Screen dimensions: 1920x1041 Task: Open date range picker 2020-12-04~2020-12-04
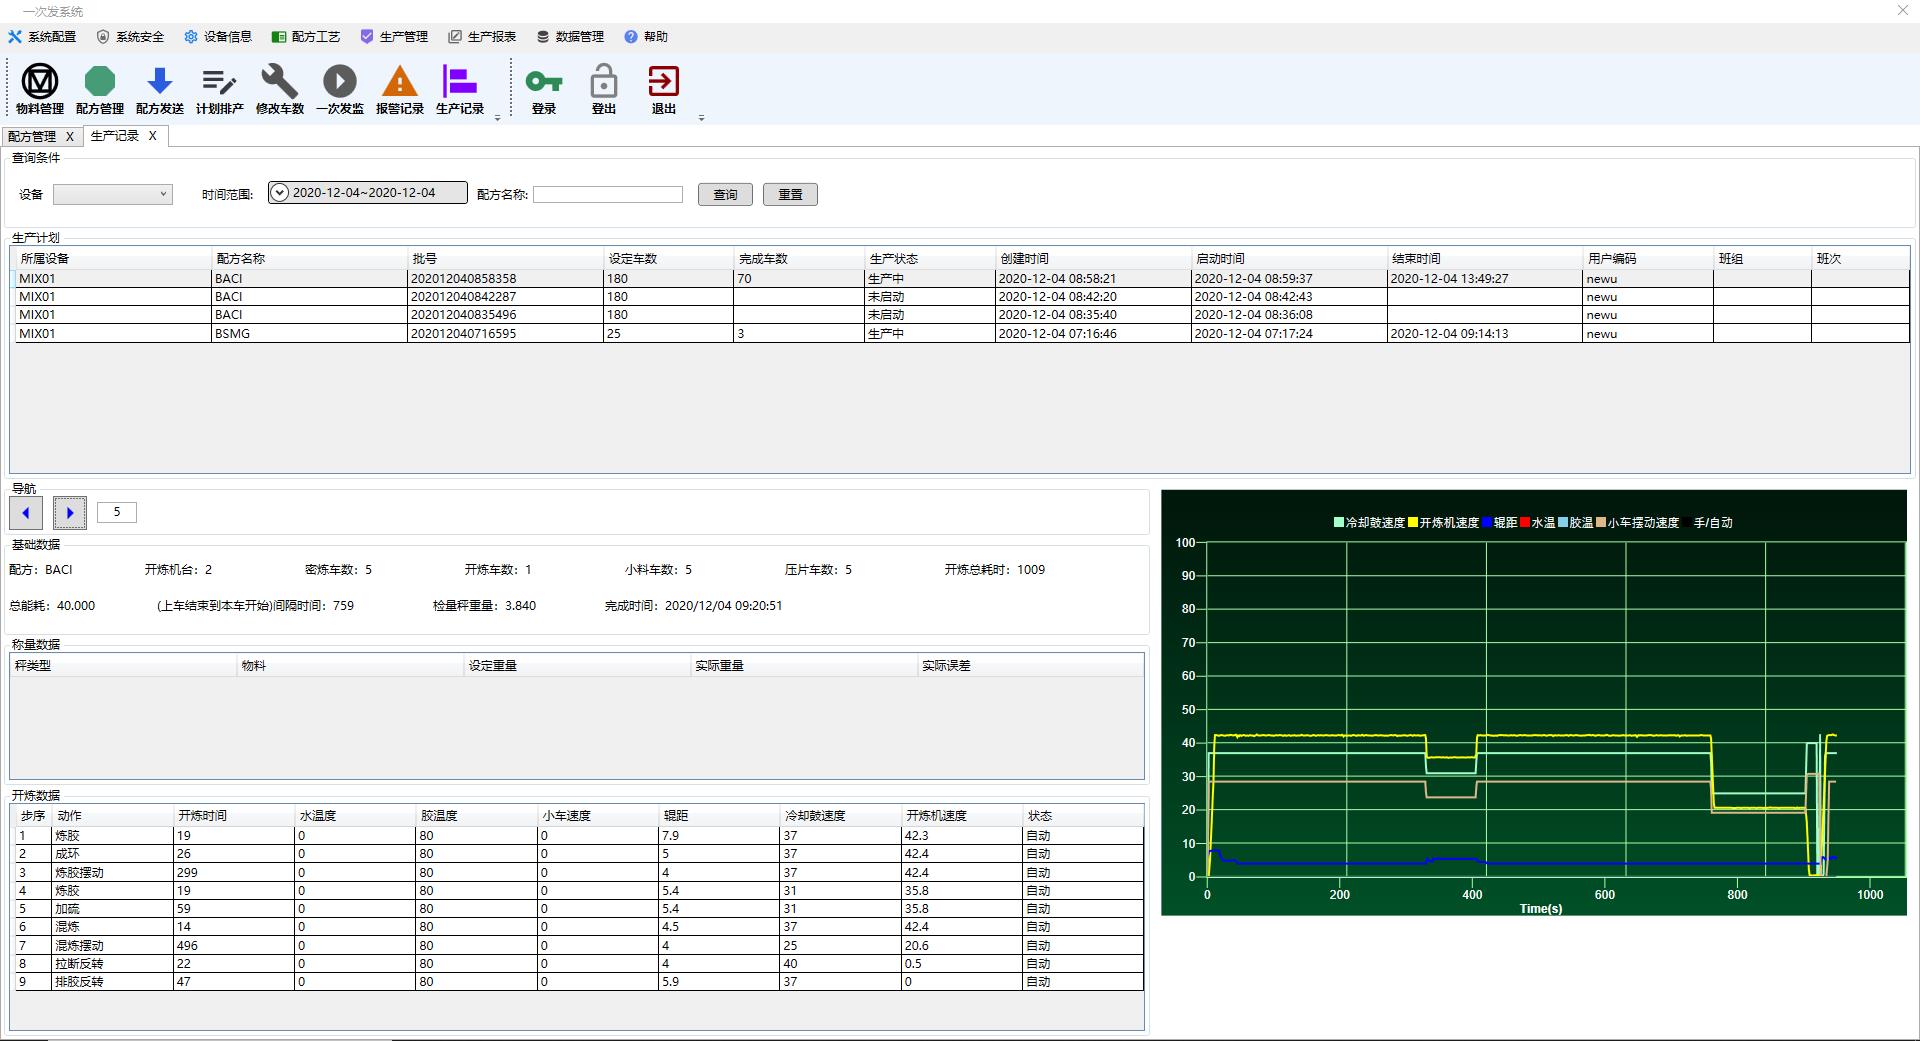pyautogui.click(x=367, y=193)
